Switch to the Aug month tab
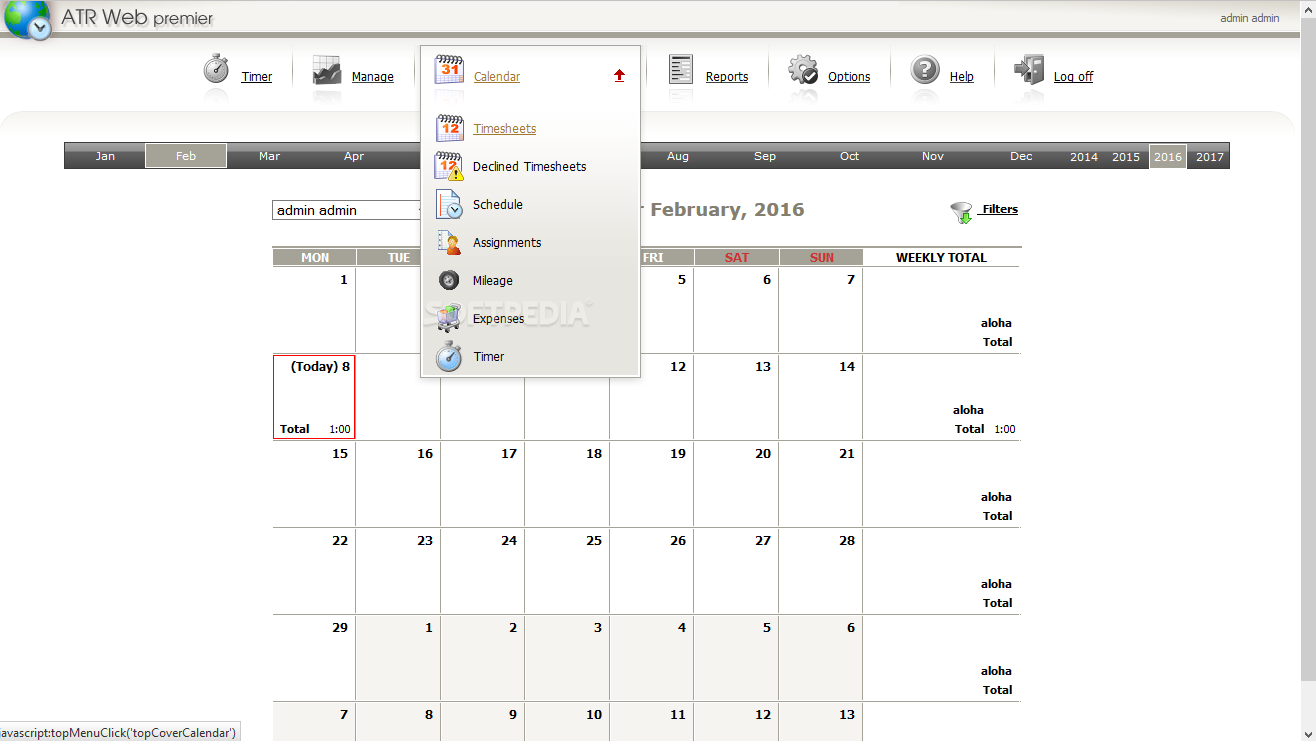The width and height of the screenshot is (1316, 741). coord(678,156)
